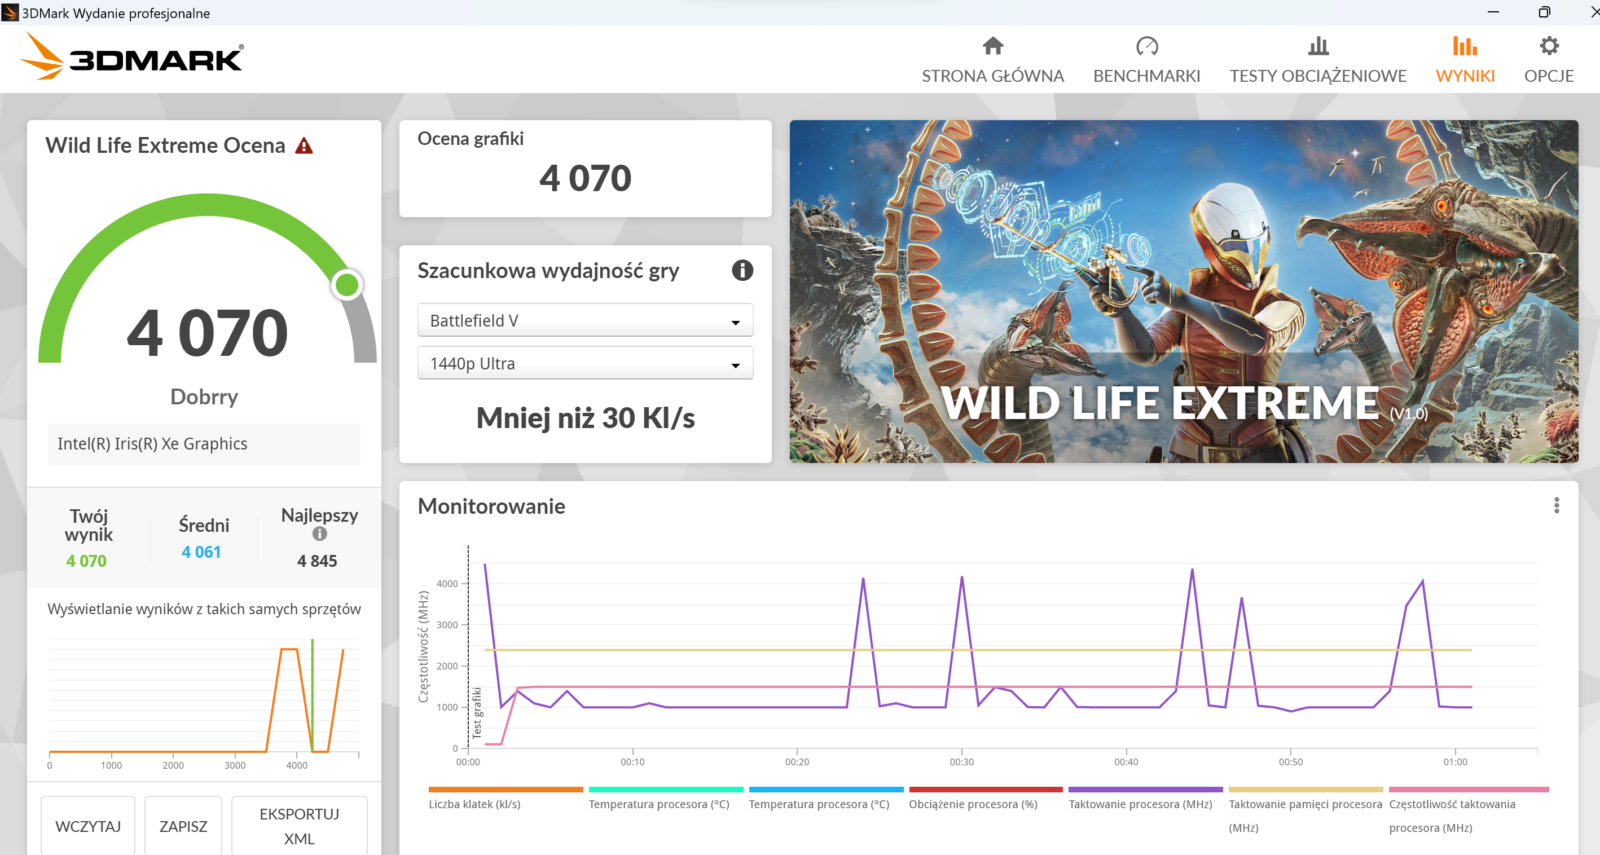The height and width of the screenshot is (855, 1600).
Task: Open Benchmarki via the gauge icon
Action: [x=1146, y=46]
